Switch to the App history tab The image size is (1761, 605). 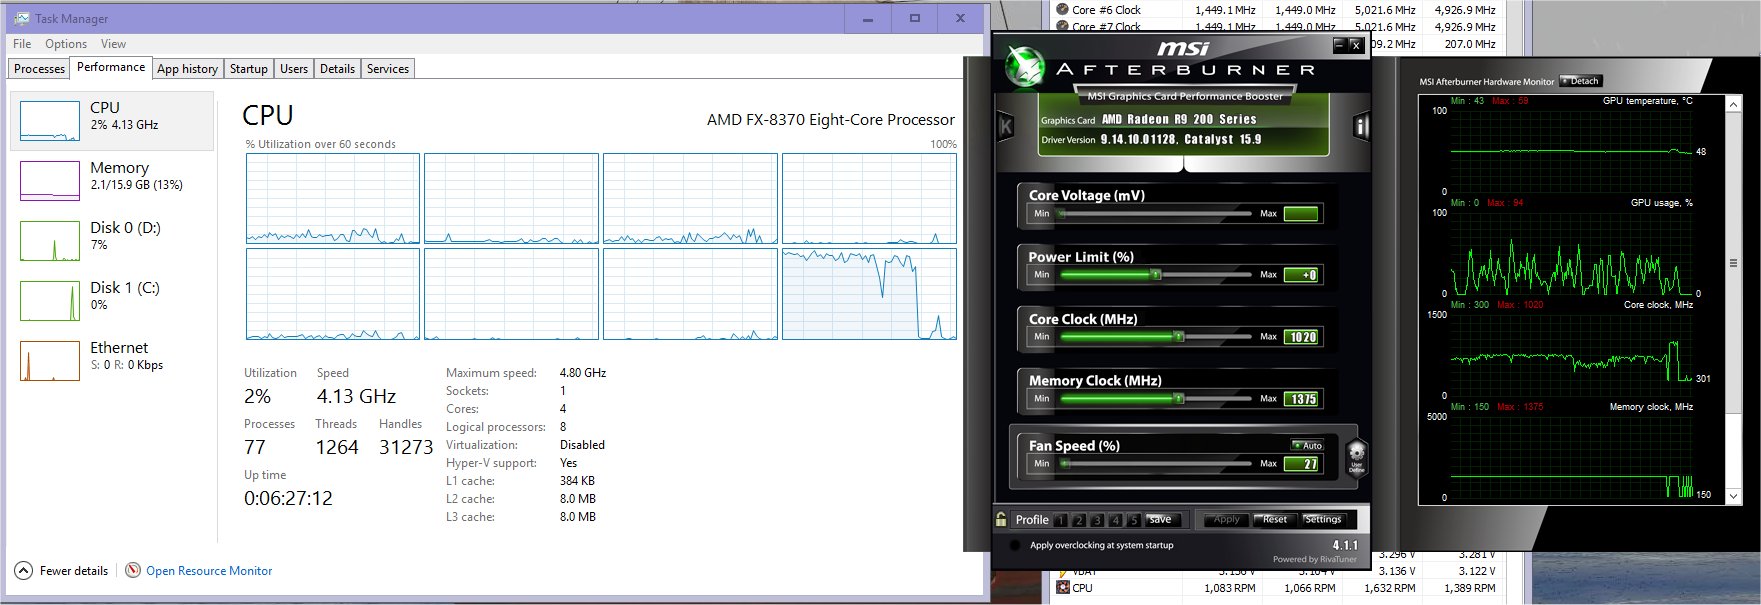[187, 69]
